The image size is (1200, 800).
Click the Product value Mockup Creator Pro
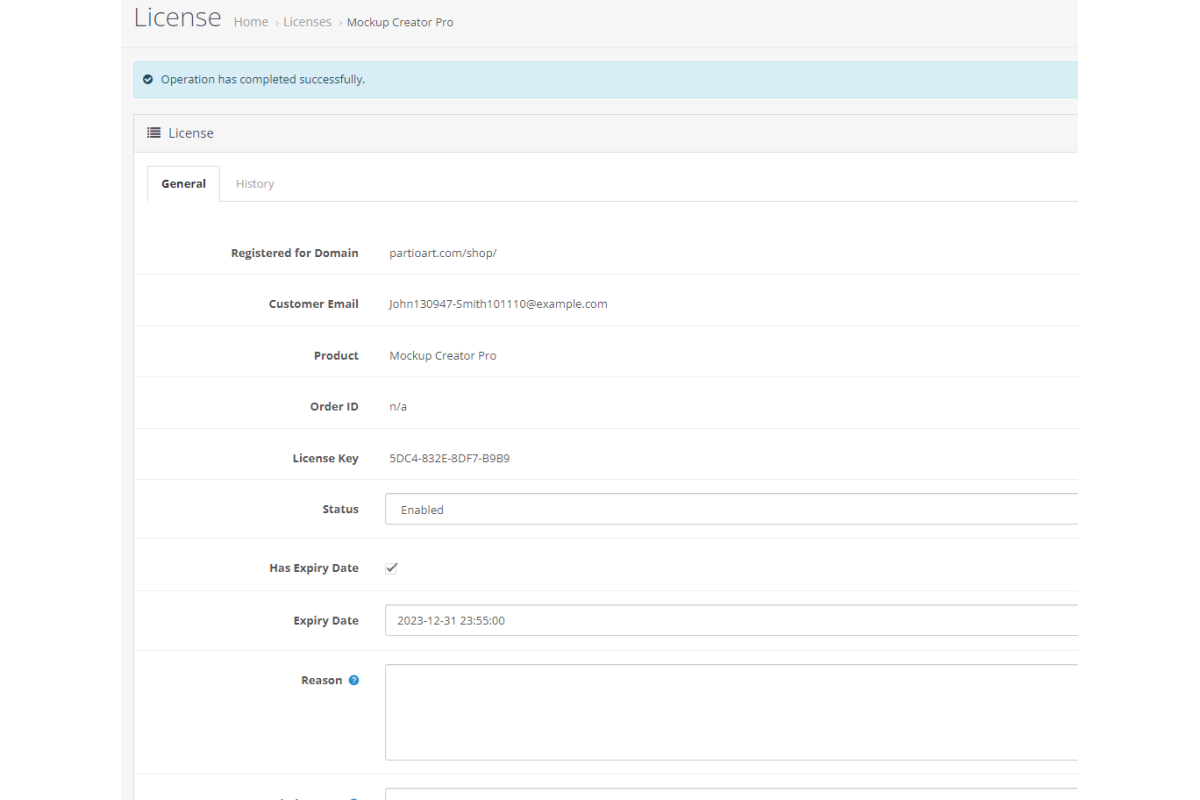443,355
